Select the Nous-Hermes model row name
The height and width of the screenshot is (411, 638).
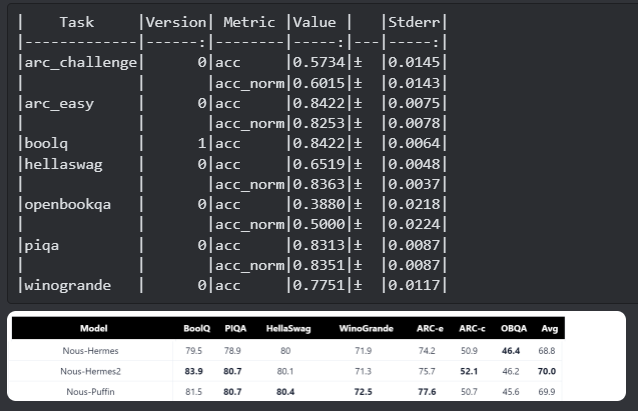coord(90,351)
